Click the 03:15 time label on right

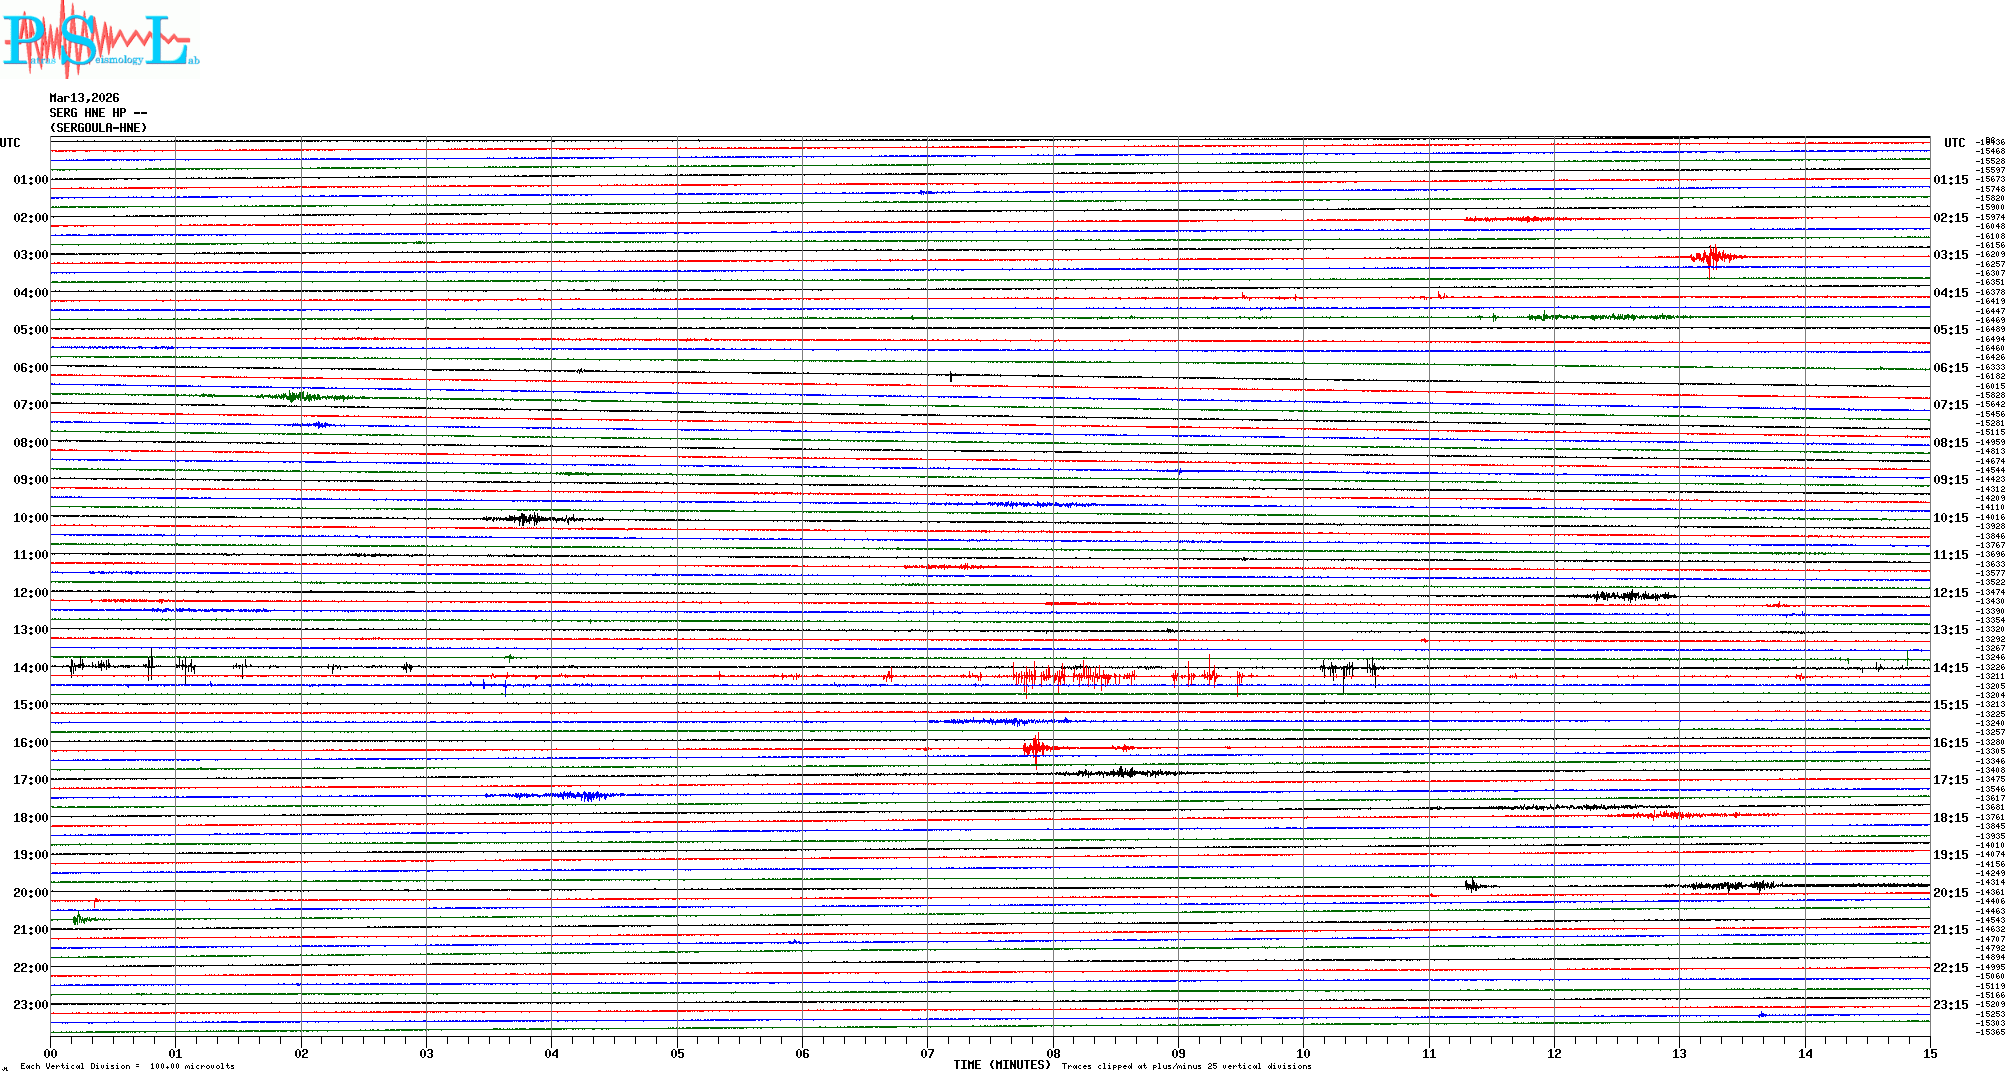(x=1950, y=255)
